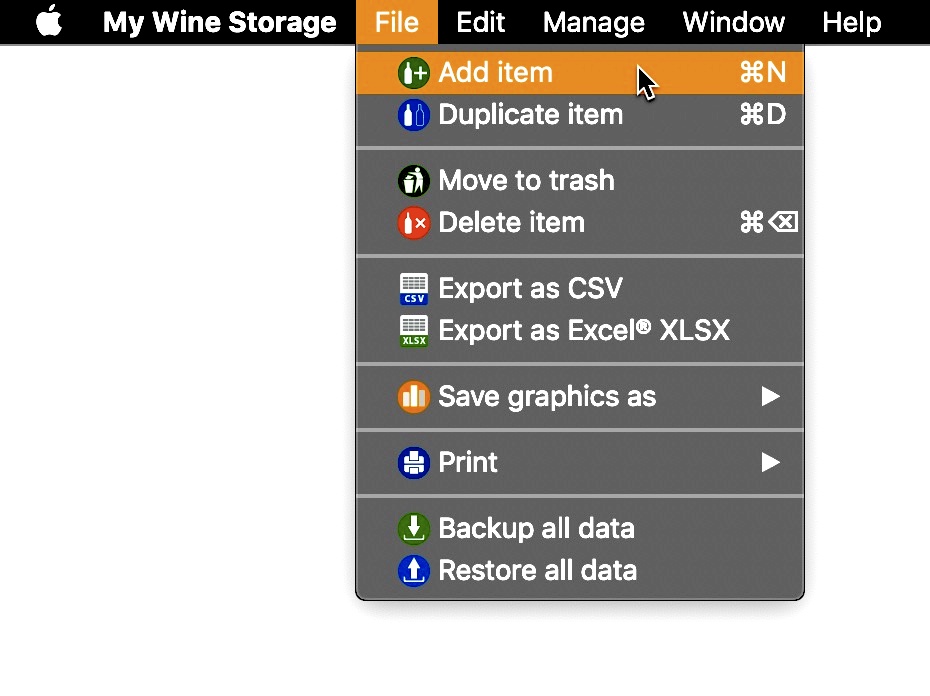Open the Manage menu
Viewport: 930px width, 696px height.
click(x=594, y=23)
